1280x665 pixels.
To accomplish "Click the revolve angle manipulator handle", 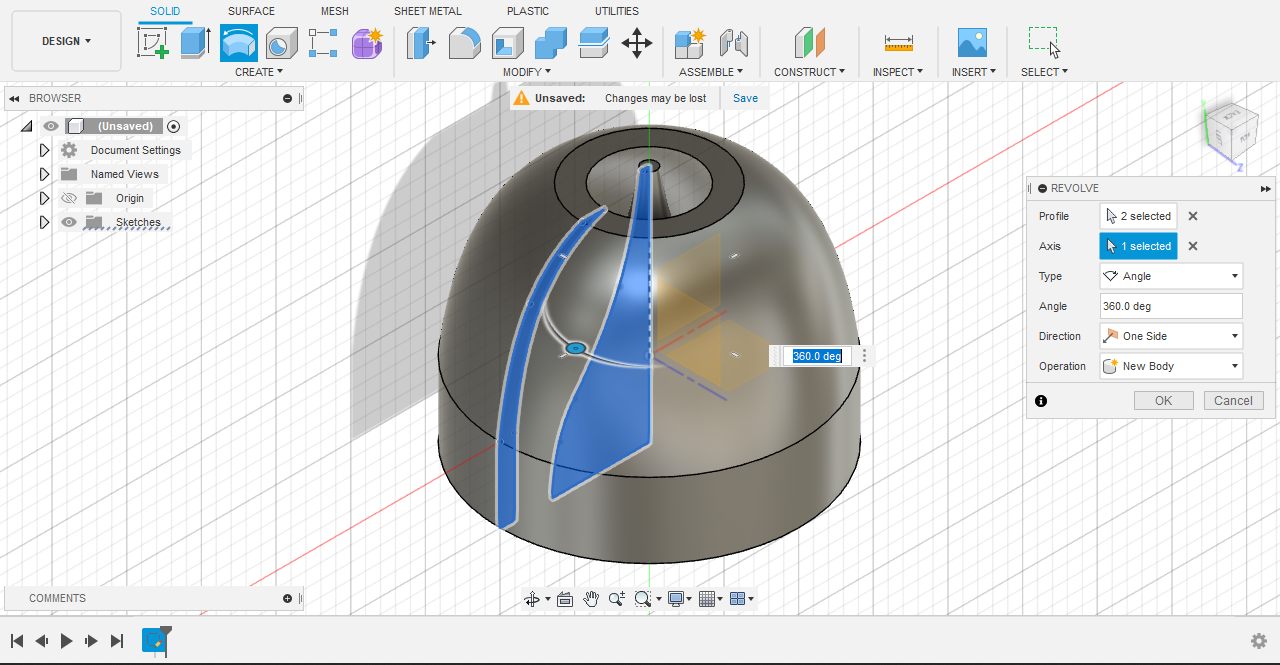I will pyautogui.click(x=575, y=348).
